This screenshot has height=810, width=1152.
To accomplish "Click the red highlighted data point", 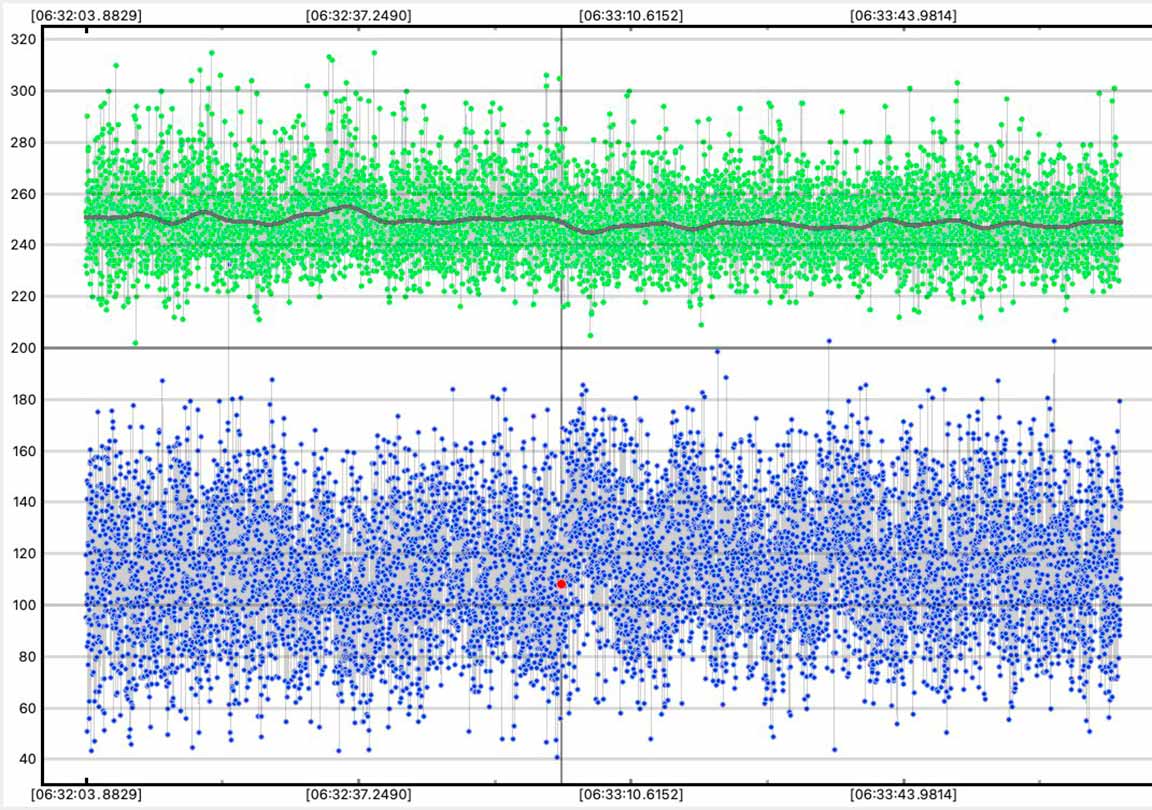I will tap(562, 583).
